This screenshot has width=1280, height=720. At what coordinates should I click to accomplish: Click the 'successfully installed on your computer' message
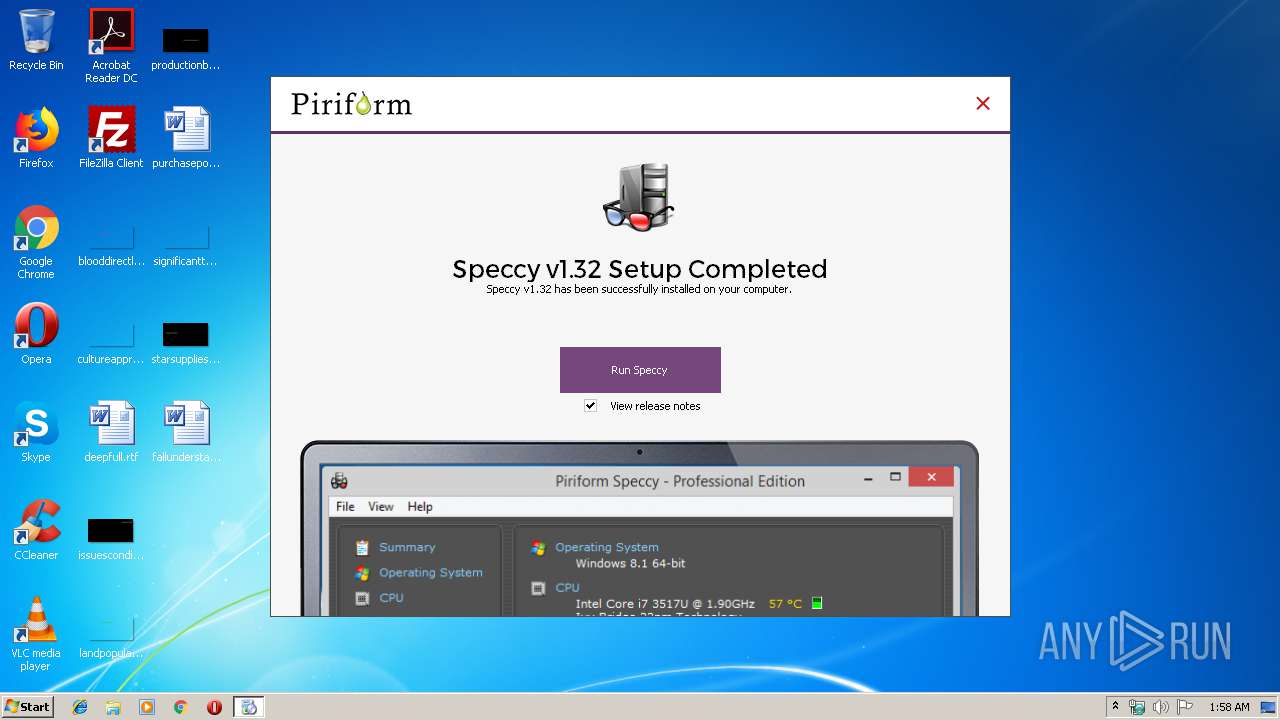tap(639, 290)
